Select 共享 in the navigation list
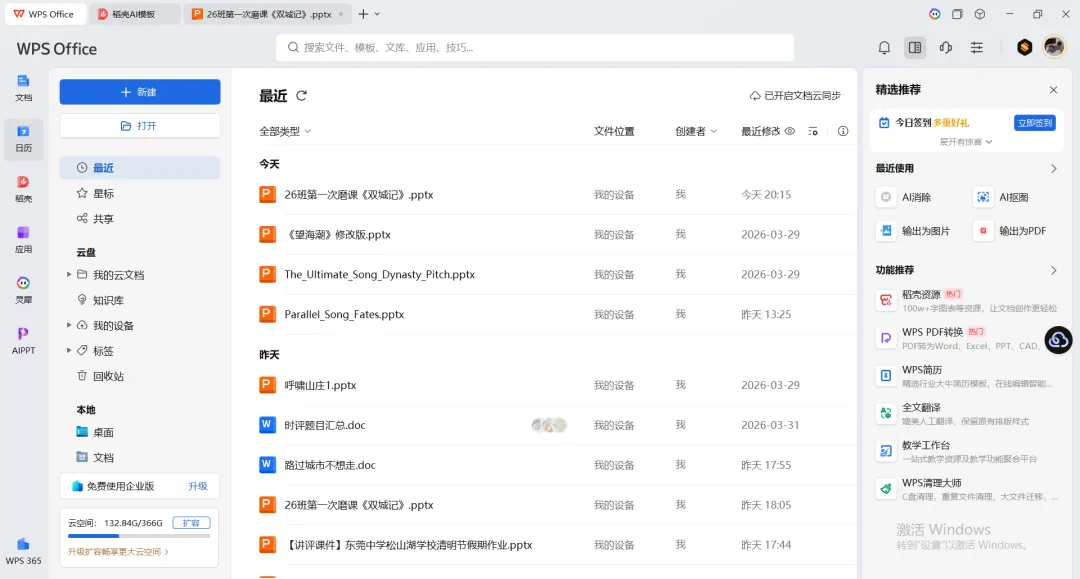1080x579 pixels. (140, 219)
